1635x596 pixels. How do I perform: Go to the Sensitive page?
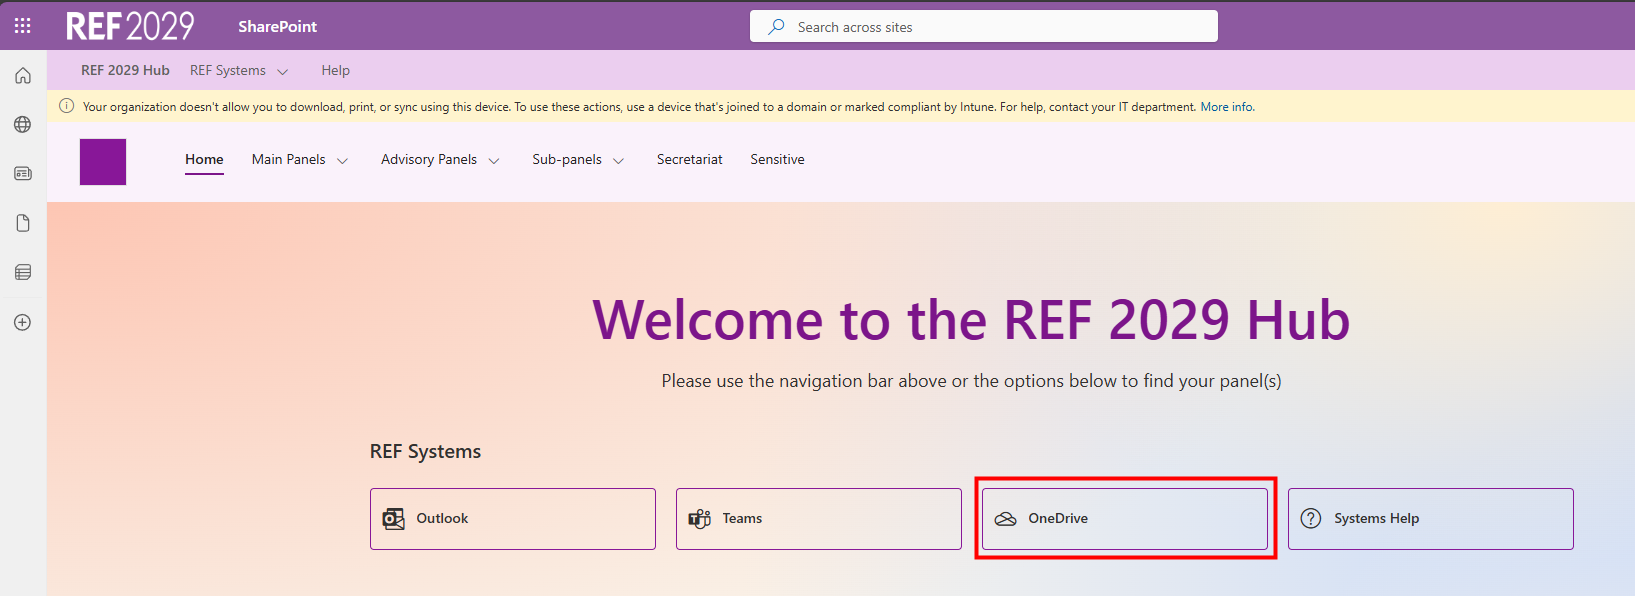(x=777, y=159)
